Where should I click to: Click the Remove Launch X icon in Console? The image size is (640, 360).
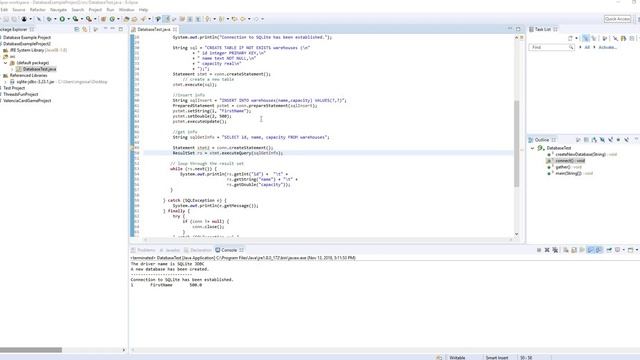(x=547, y=250)
